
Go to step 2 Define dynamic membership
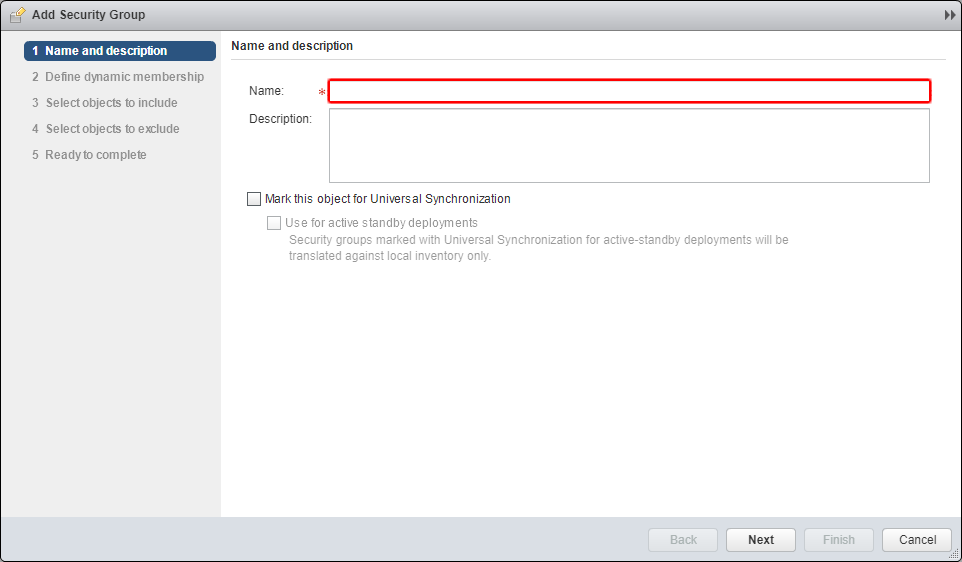(117, 77)
